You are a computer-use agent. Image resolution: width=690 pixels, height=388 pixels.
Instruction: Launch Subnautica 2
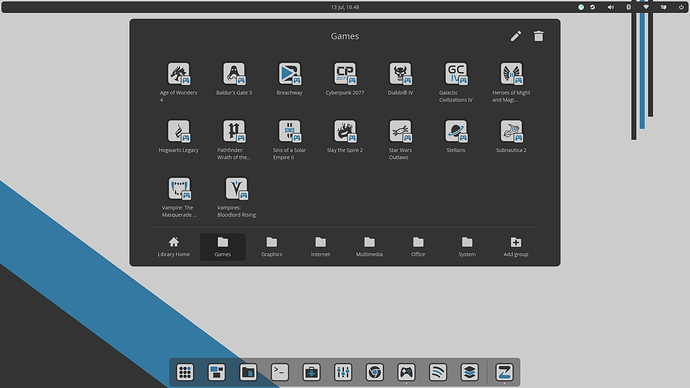511,131
